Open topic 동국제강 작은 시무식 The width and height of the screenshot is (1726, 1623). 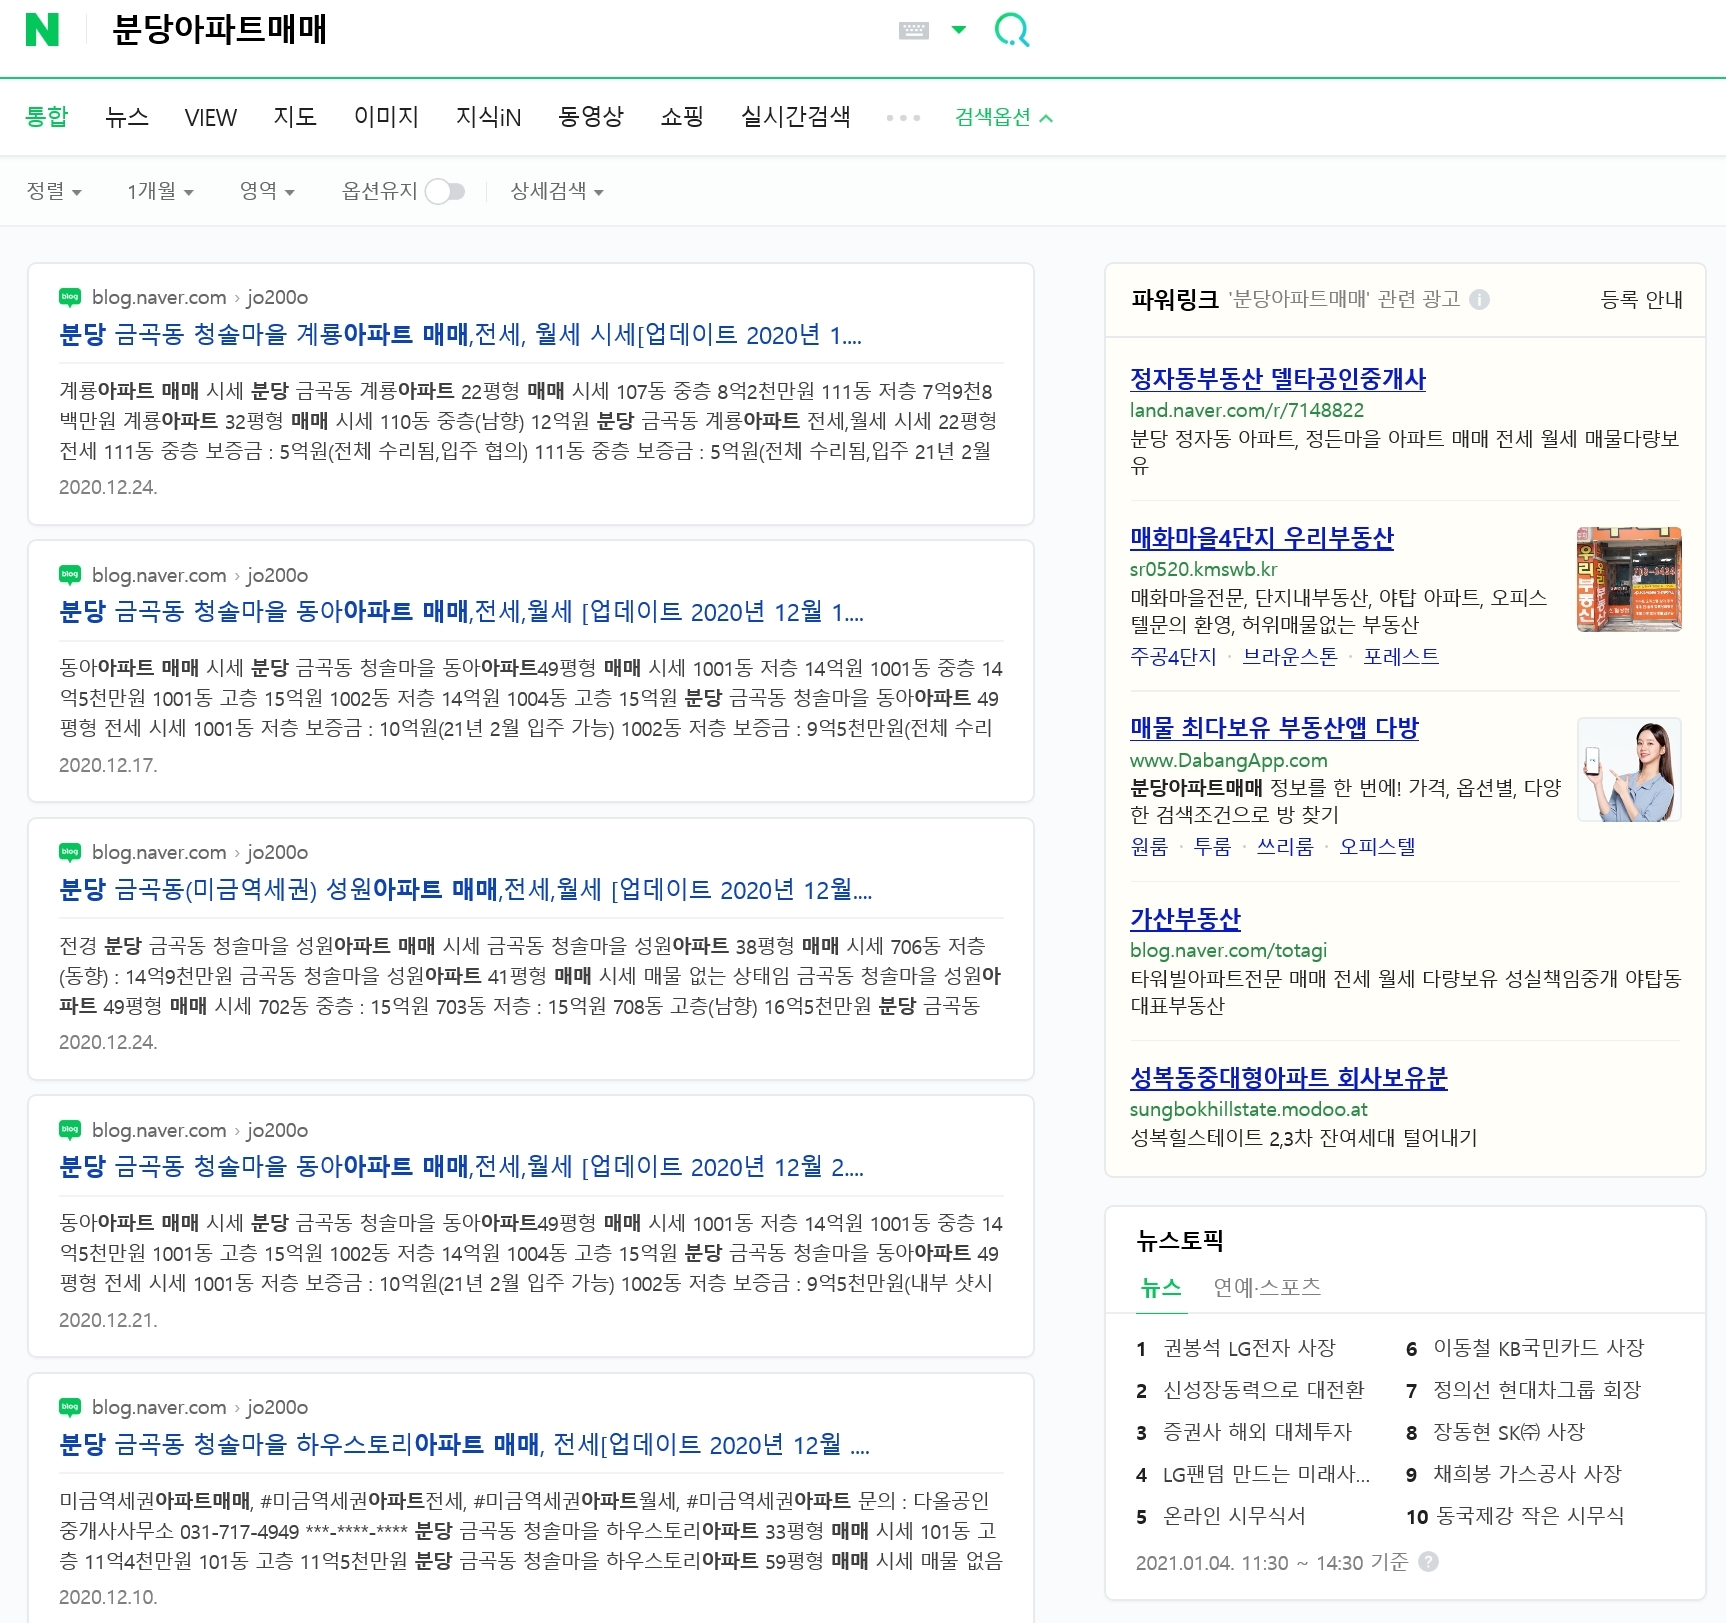(1530, 1516)
